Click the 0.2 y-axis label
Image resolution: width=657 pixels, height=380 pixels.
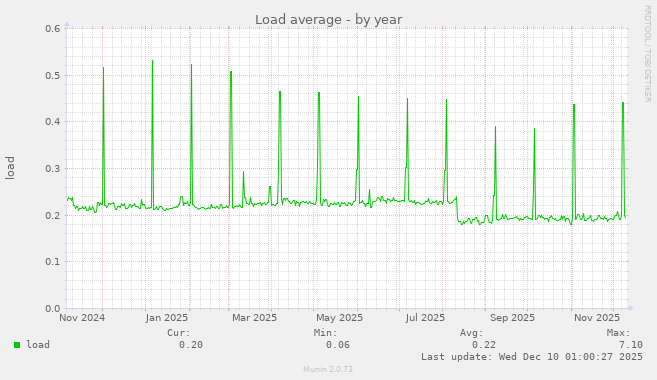pyautogui.click(x=53, y=215)
